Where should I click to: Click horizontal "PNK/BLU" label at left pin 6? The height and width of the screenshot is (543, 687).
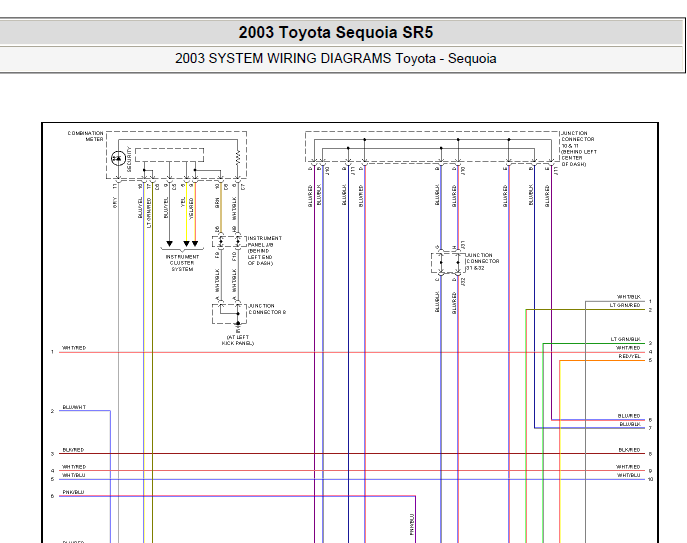73,492
